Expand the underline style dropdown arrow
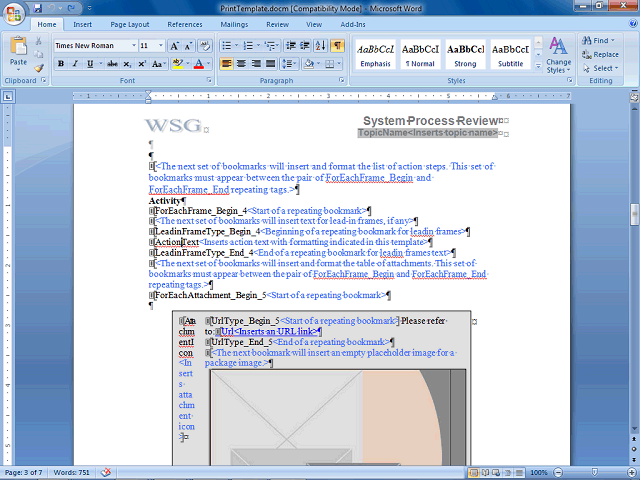The height and width of the screenshot is (480, 640). (100, 64)
